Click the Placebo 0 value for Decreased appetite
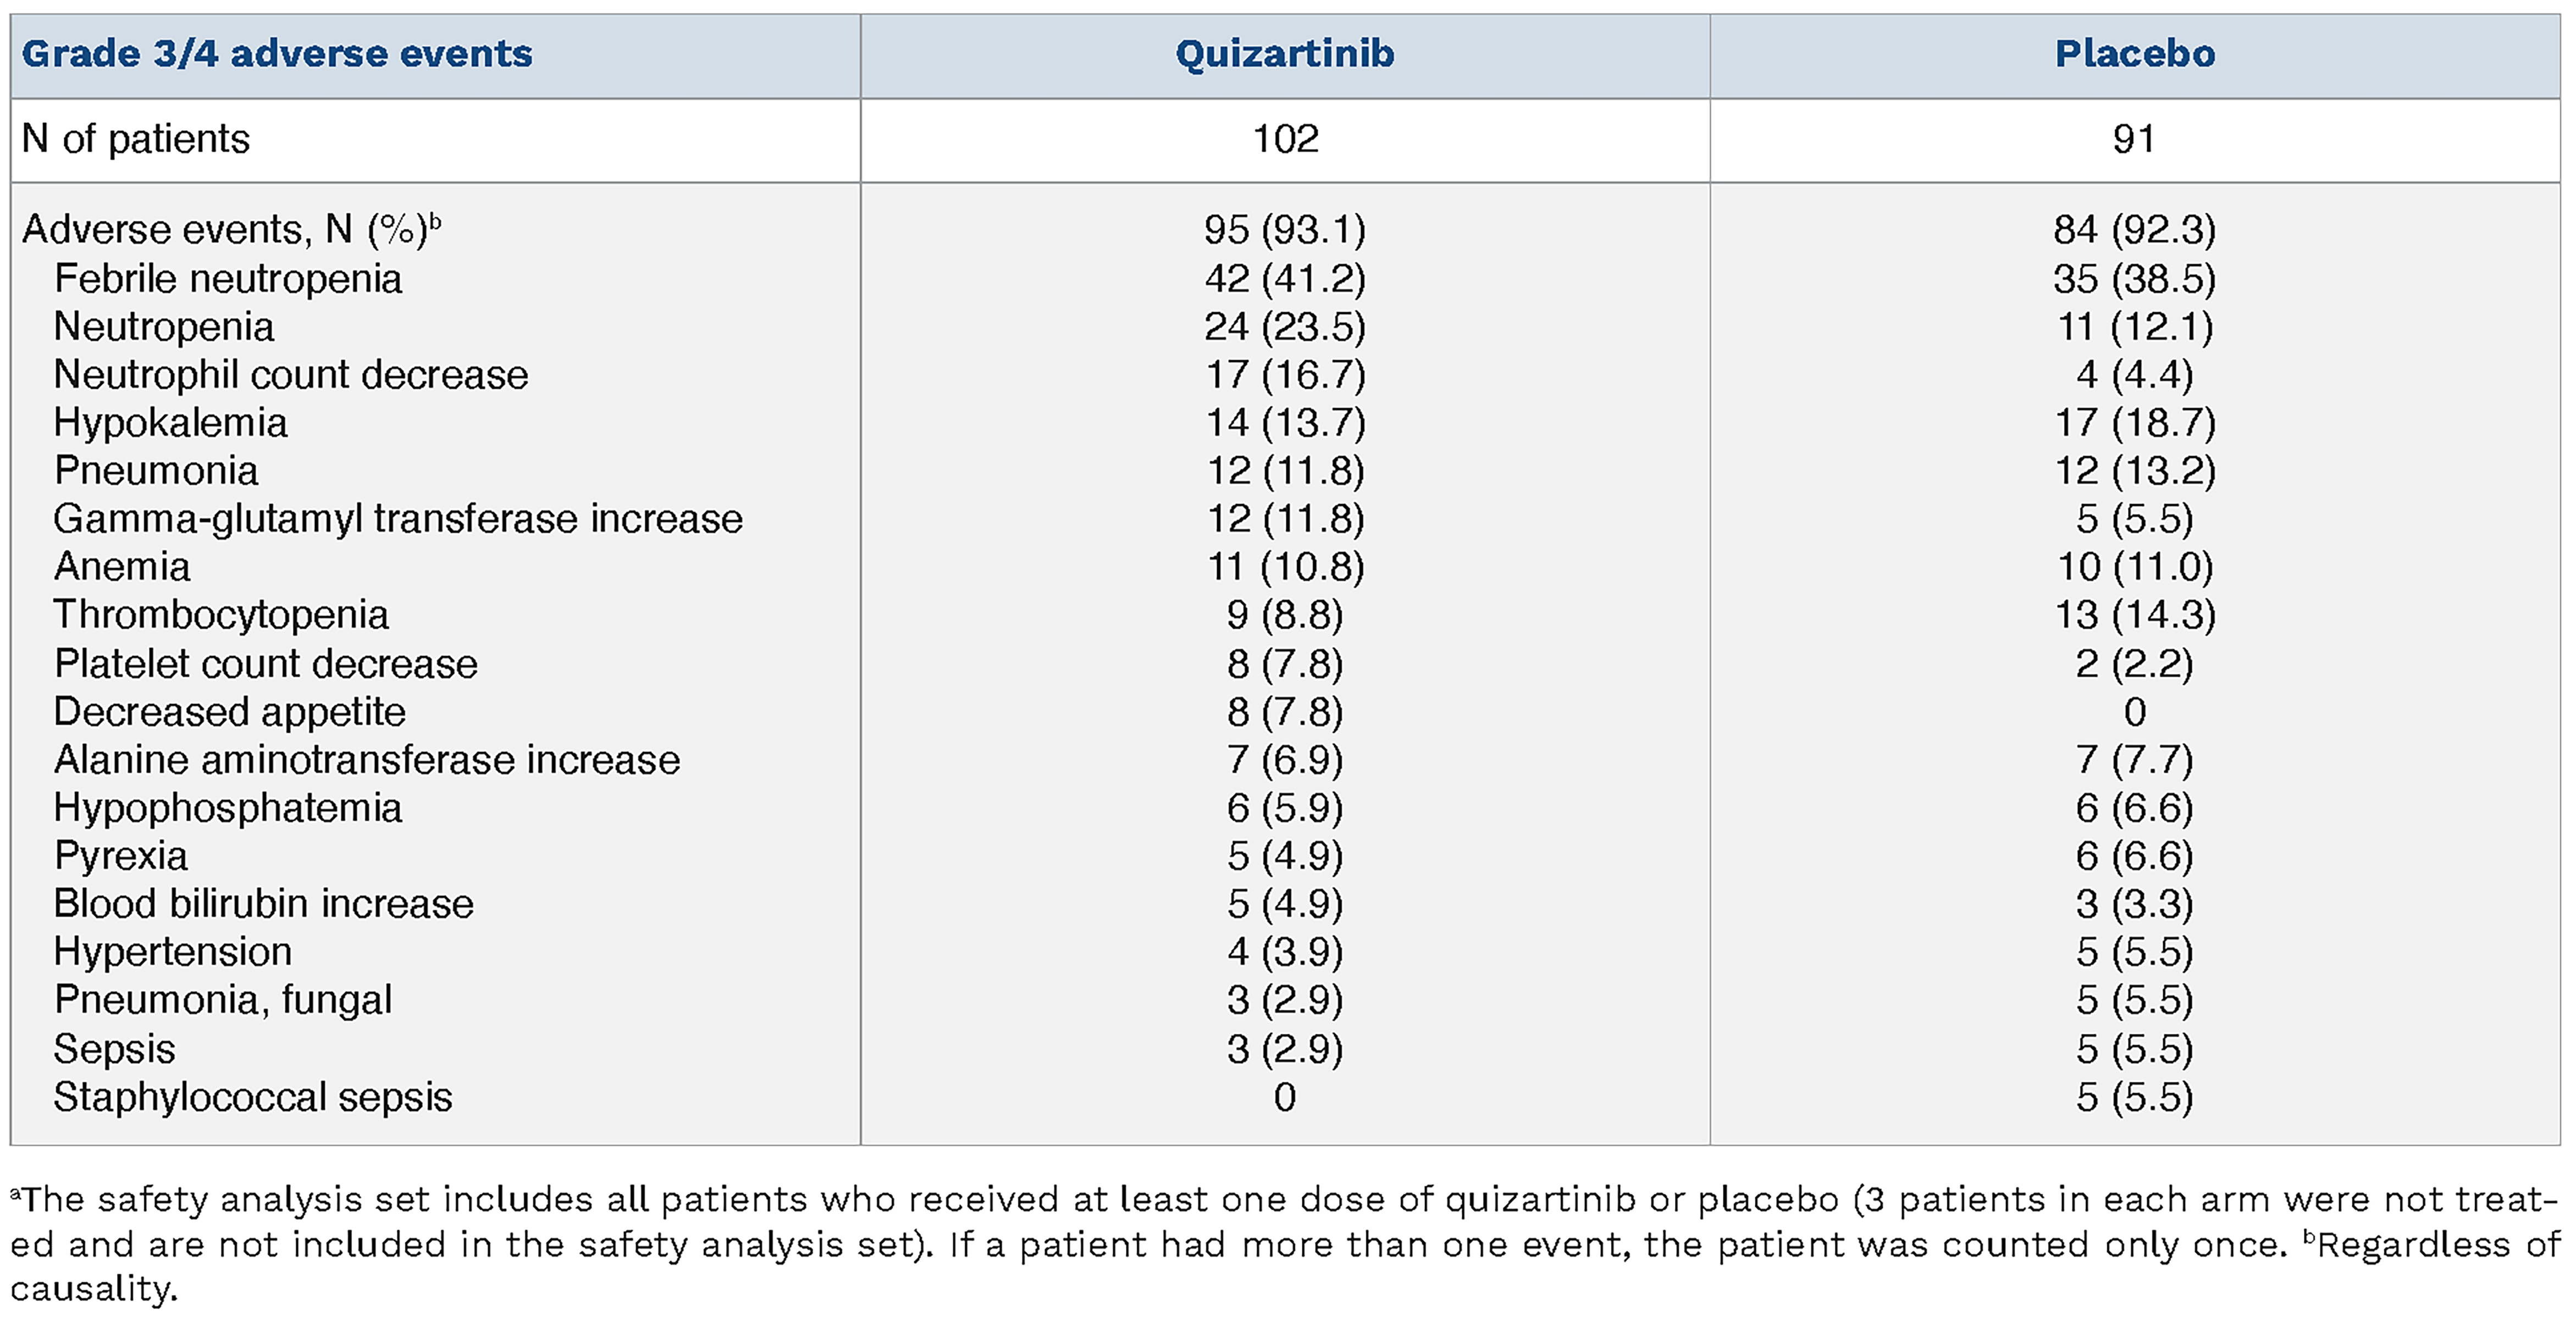The image size is (2576, 1322). click(x=2134, y=712)
